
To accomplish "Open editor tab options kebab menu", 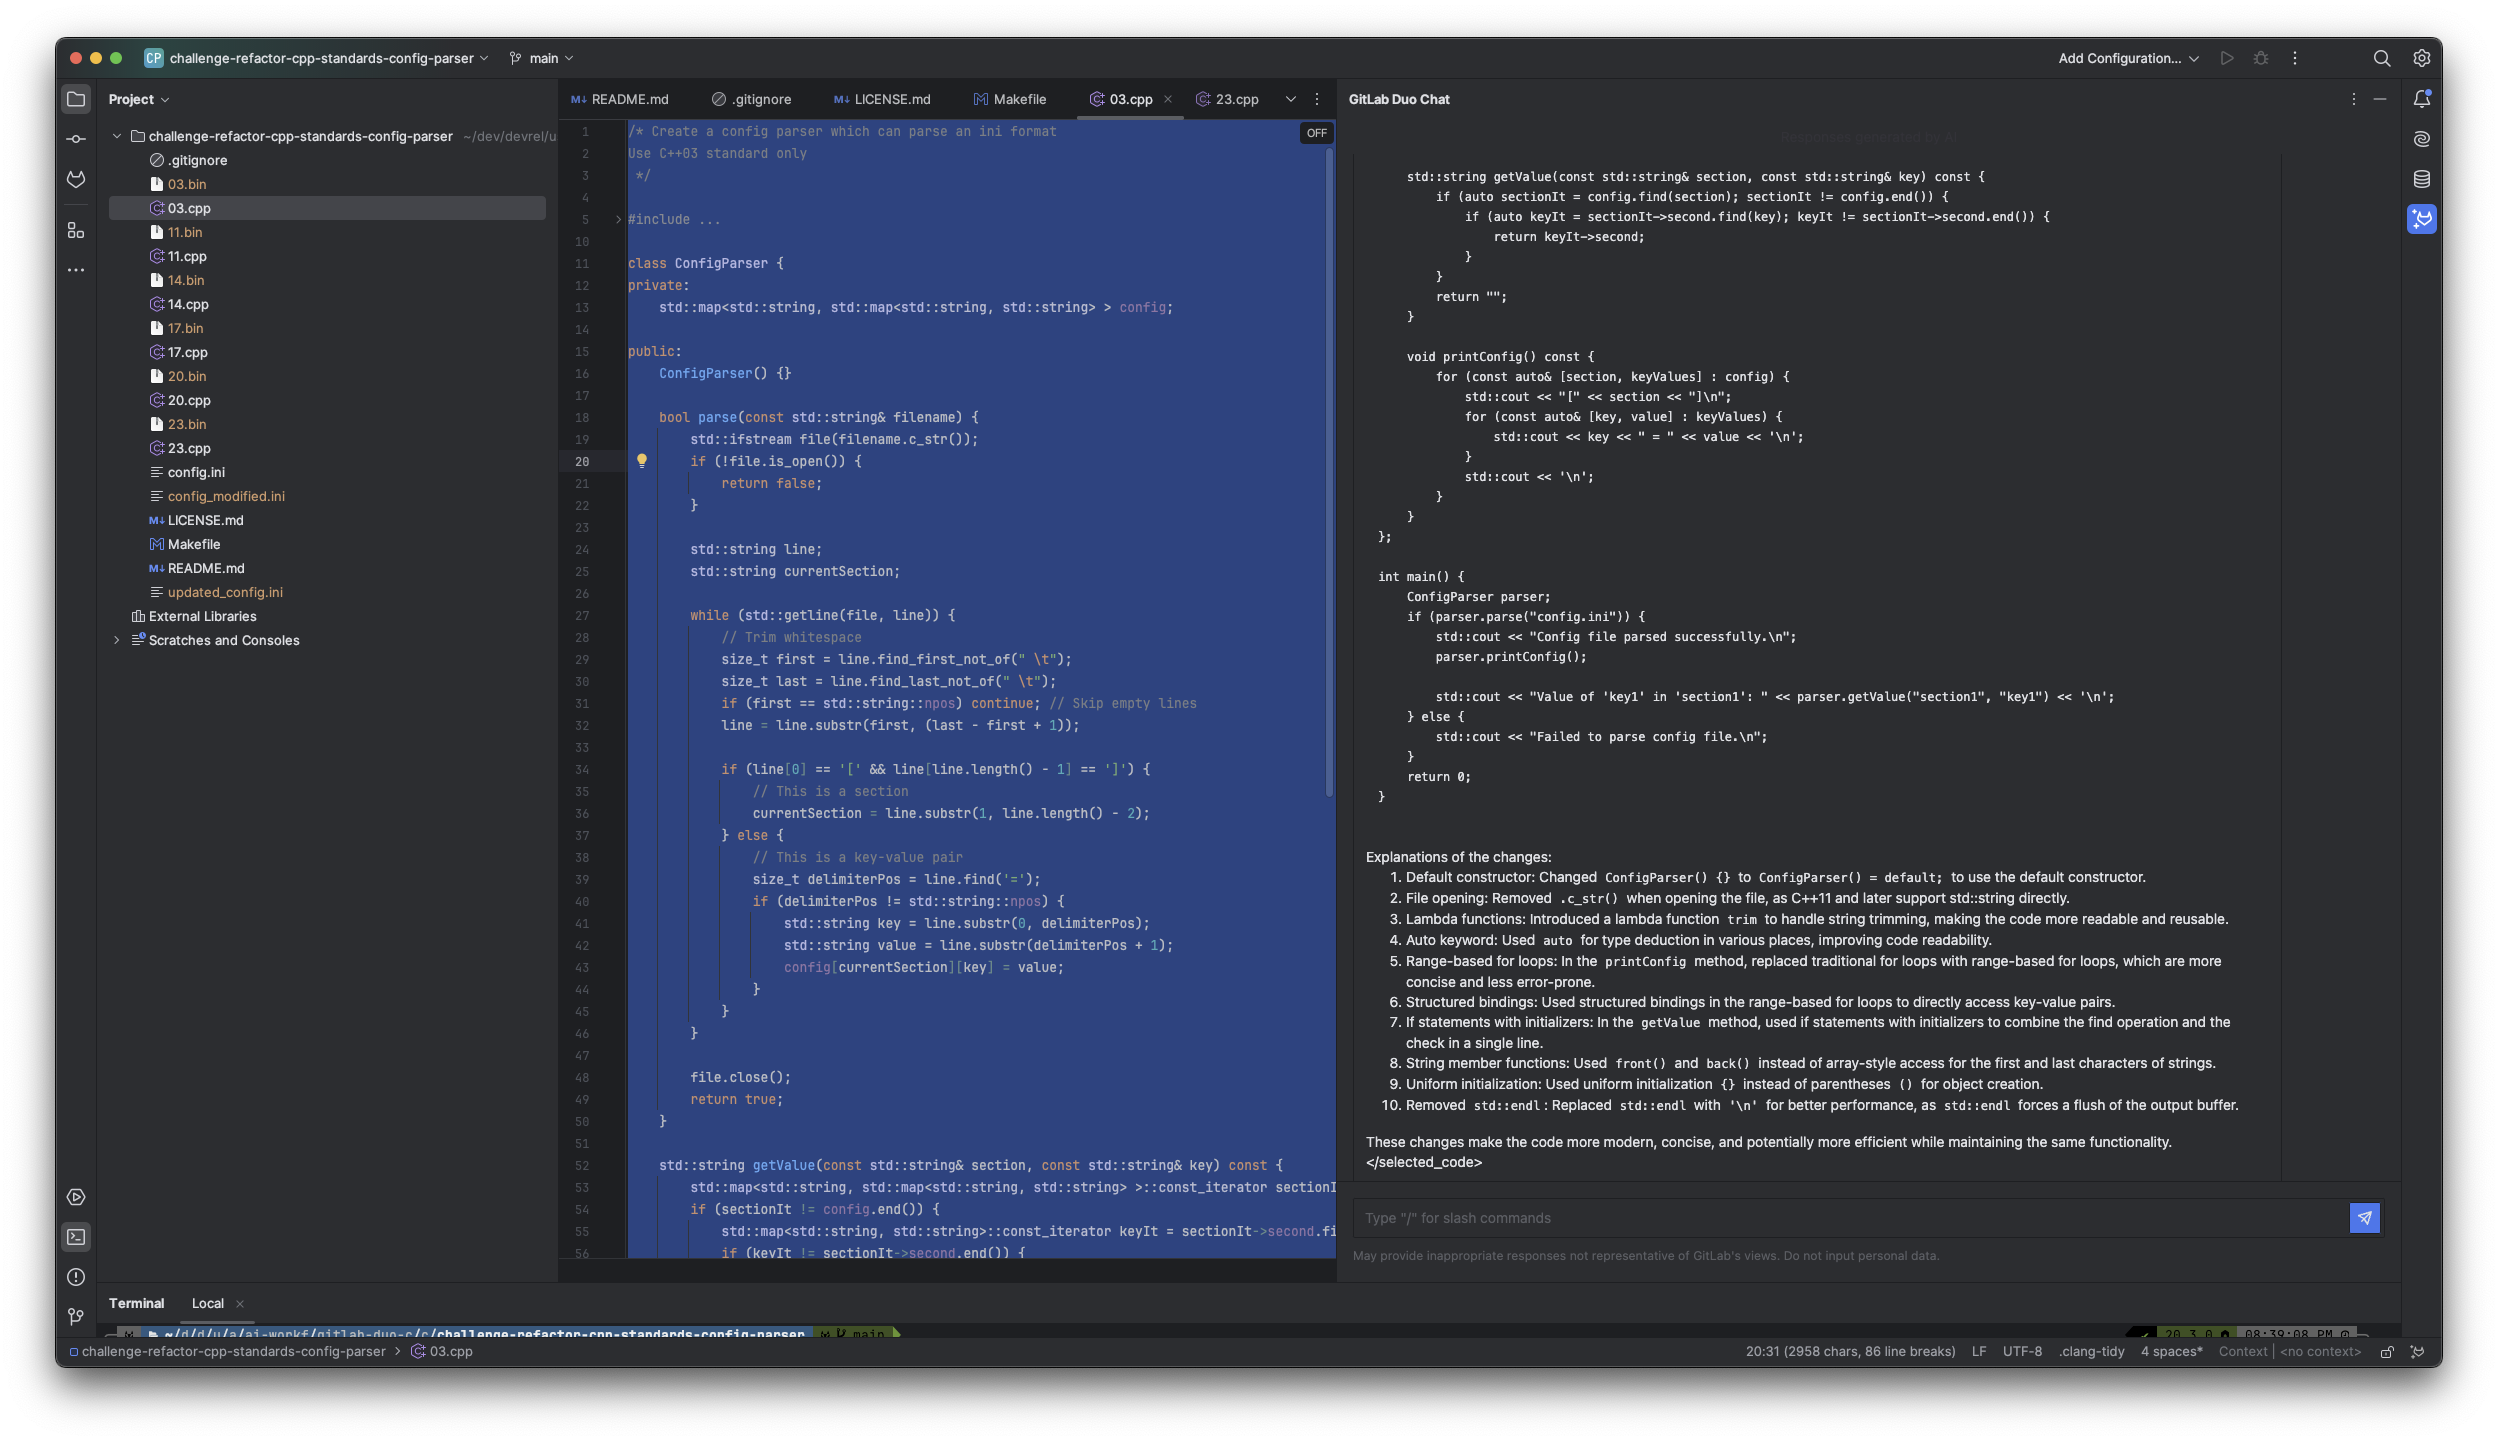I will point(1317,99).
